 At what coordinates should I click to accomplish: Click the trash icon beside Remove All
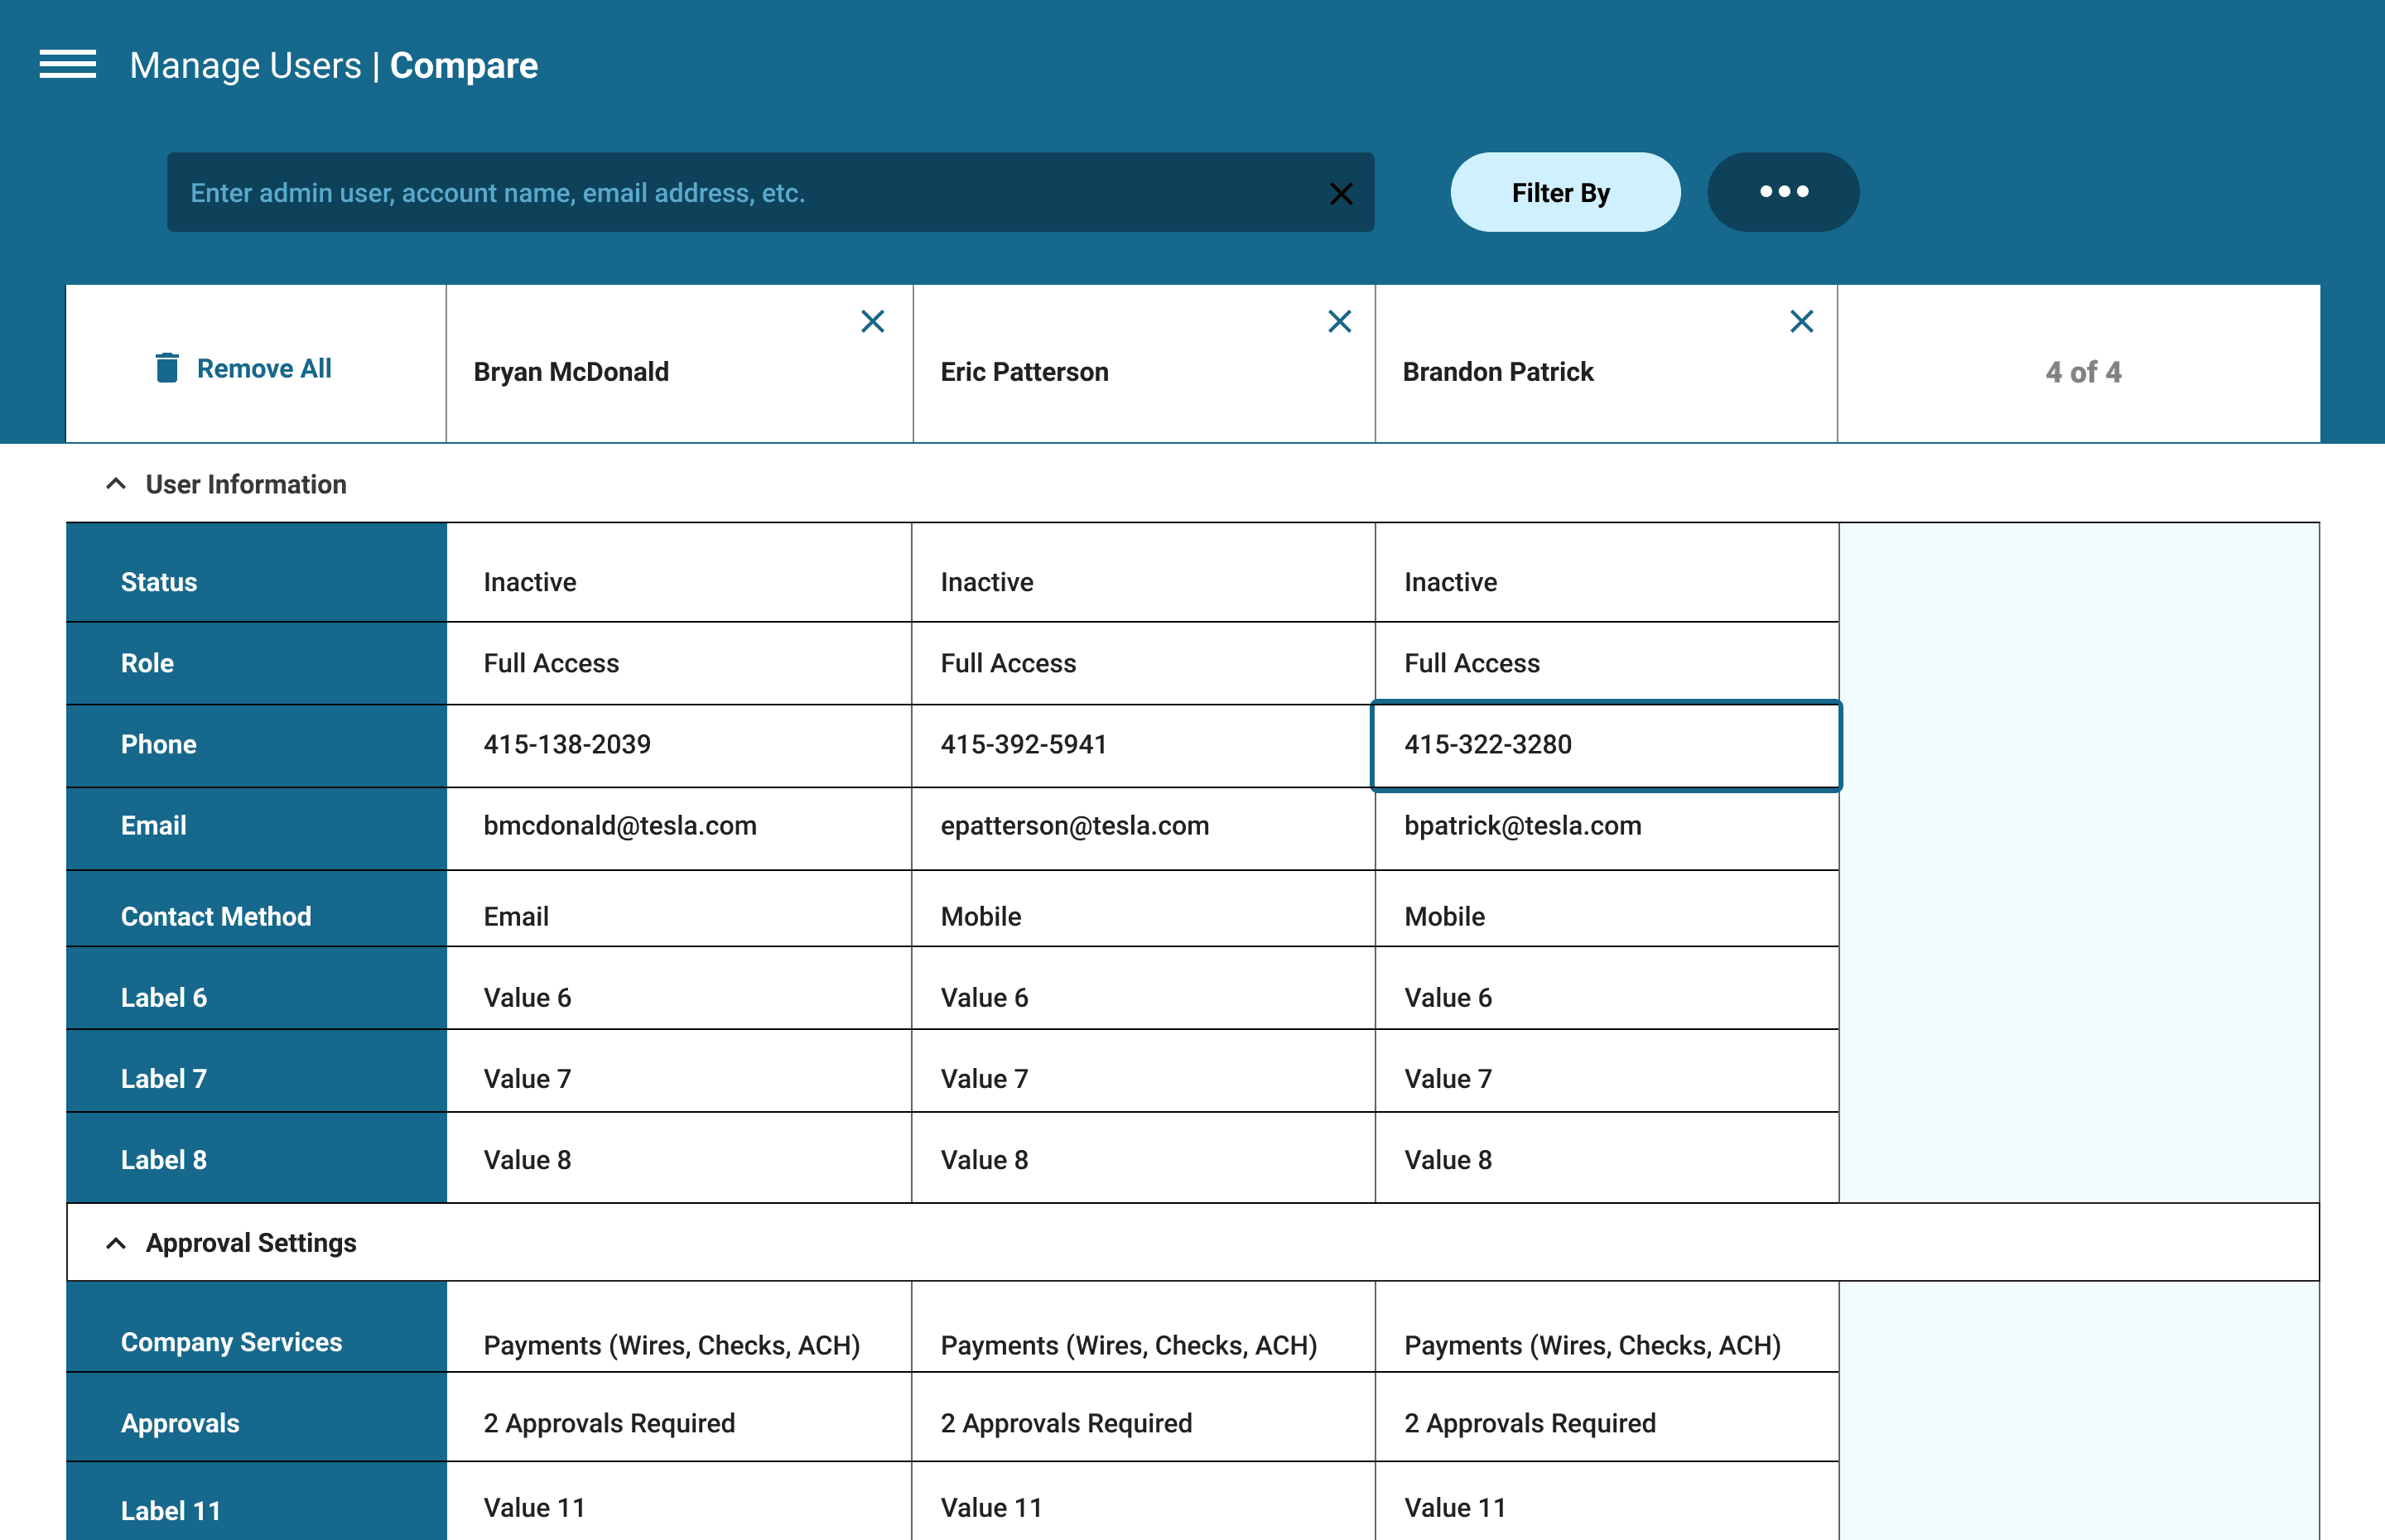(x=167, y=368)
